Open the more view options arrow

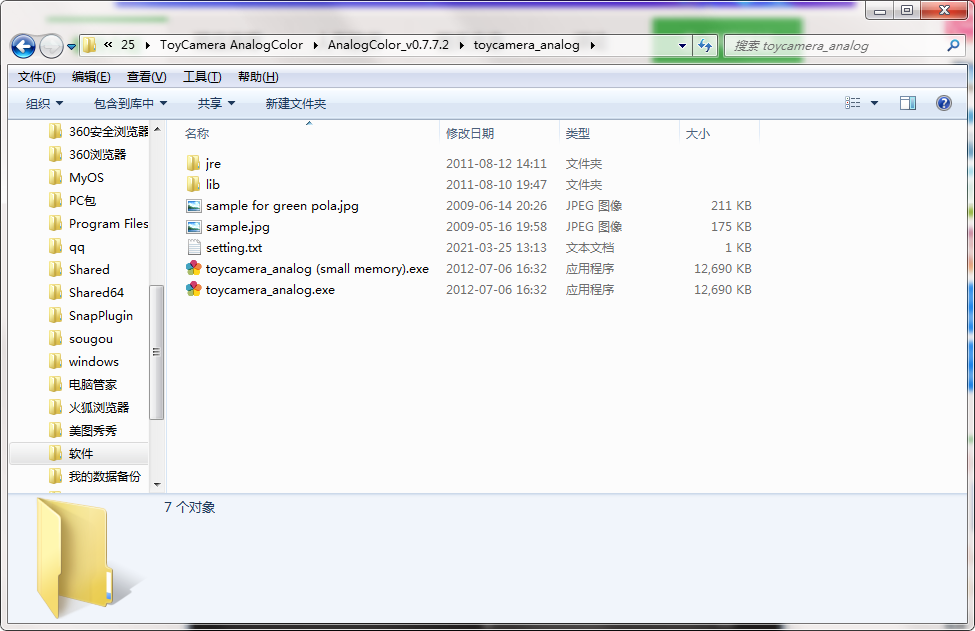click(874, 103)
